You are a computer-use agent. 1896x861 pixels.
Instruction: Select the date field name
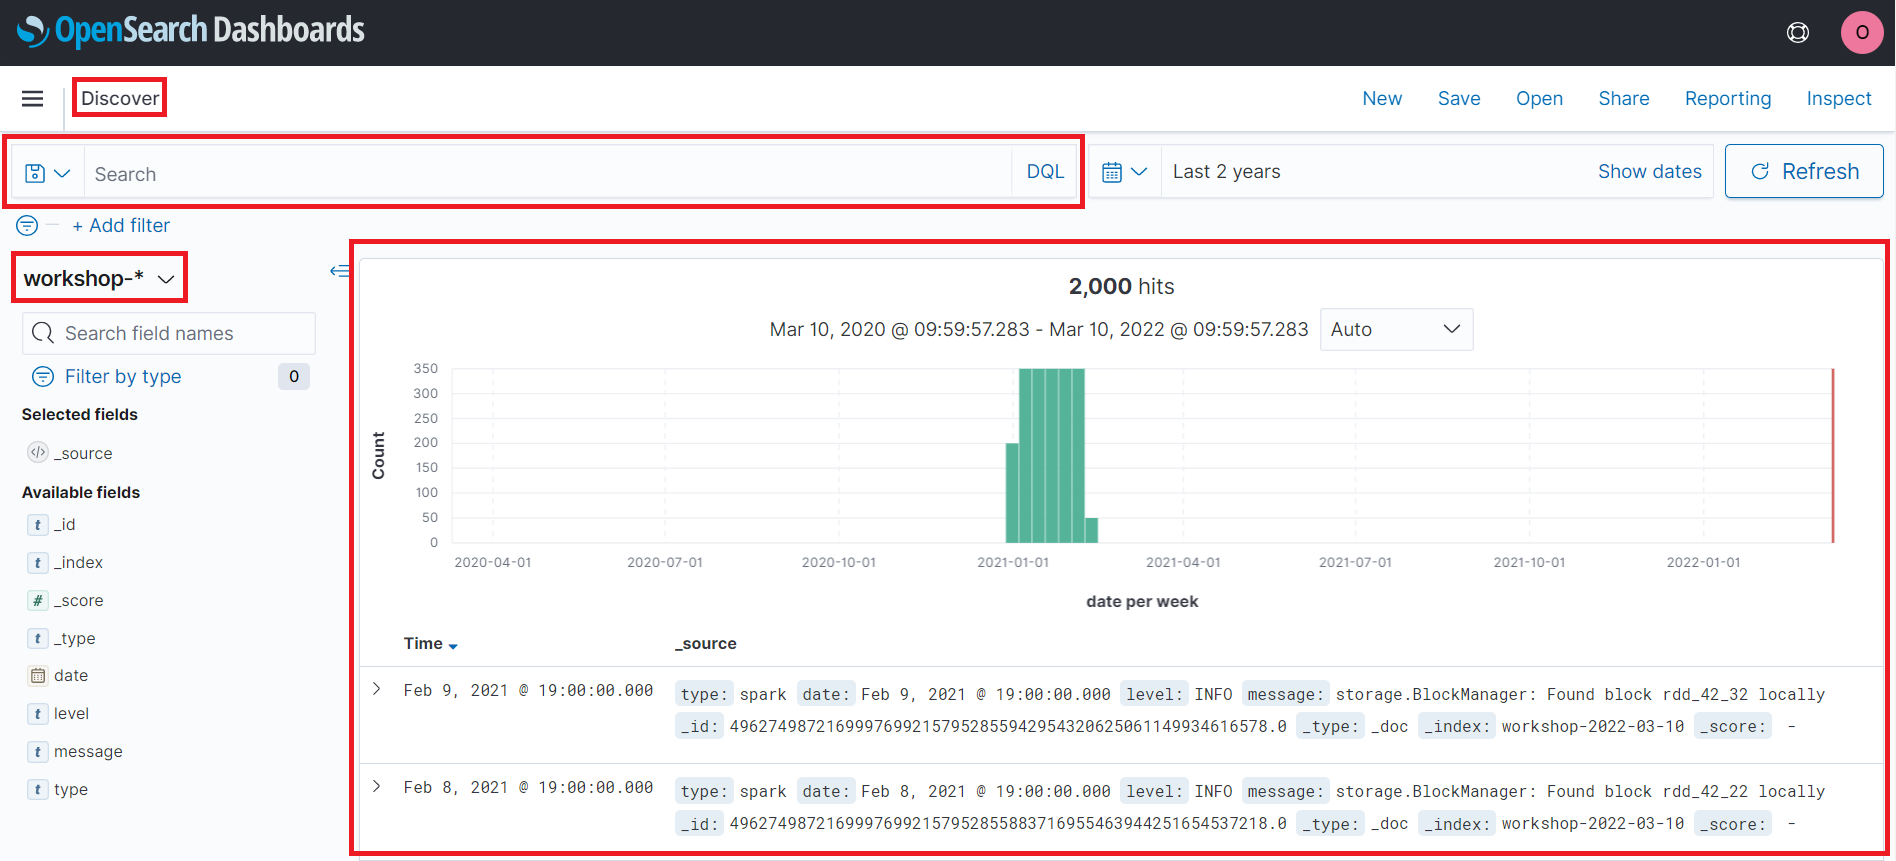point(71,675)
